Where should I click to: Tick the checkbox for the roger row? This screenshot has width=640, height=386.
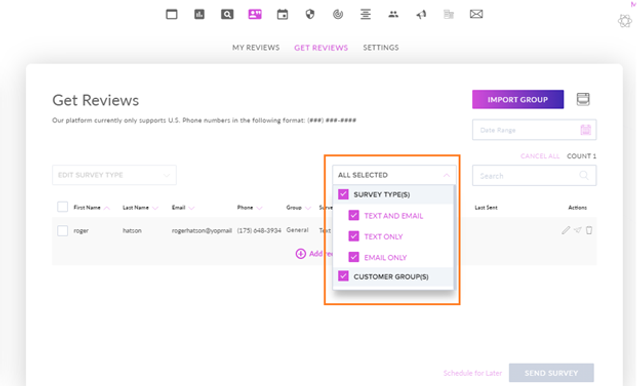(62, 231)
